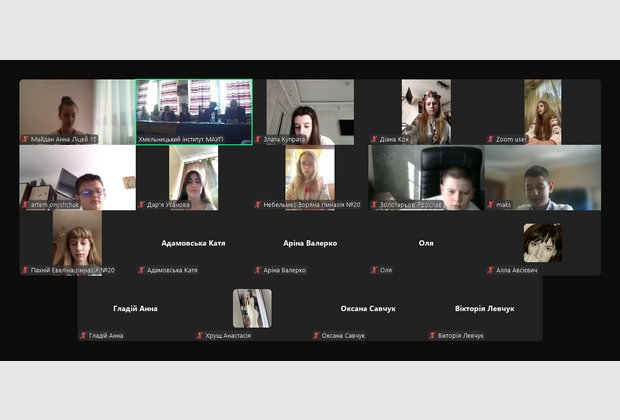Select the Хмельницький інститут МАУП video tile

pyautogui.click(x=194, y=110)
